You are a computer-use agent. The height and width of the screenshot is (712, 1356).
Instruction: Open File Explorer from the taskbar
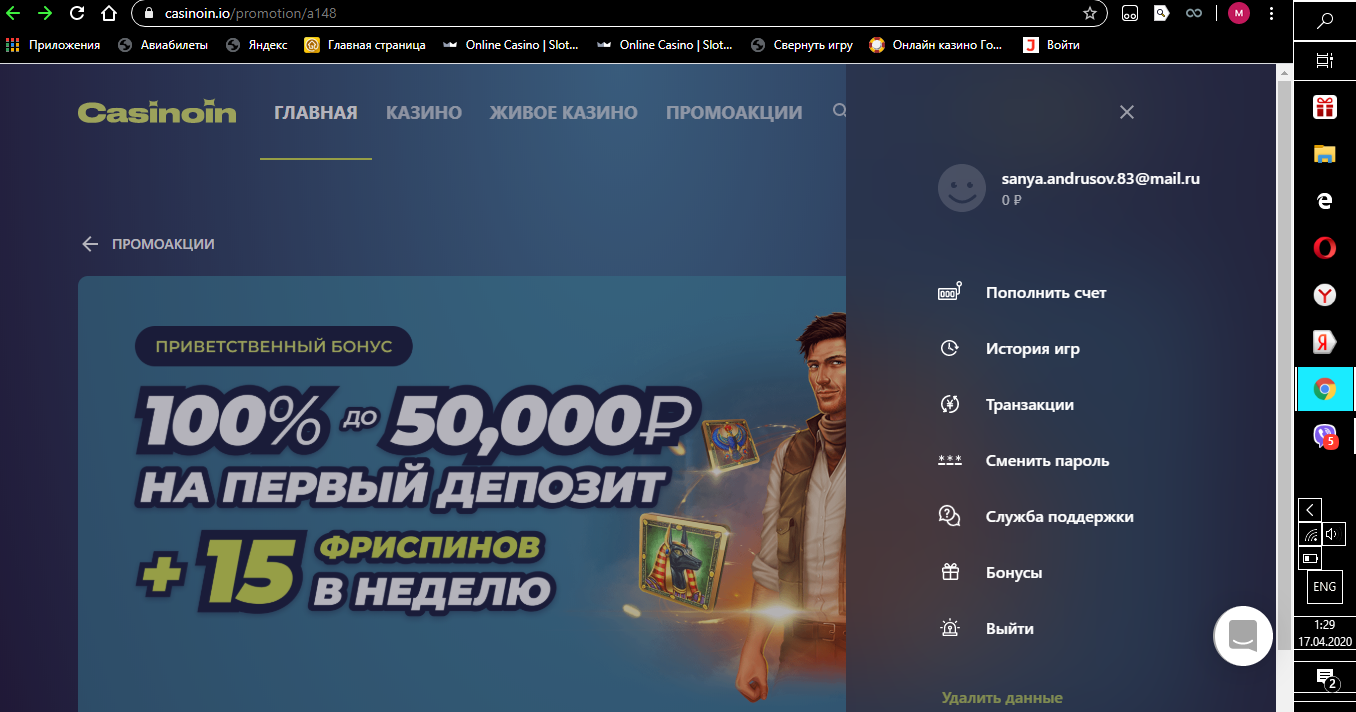1325,153
